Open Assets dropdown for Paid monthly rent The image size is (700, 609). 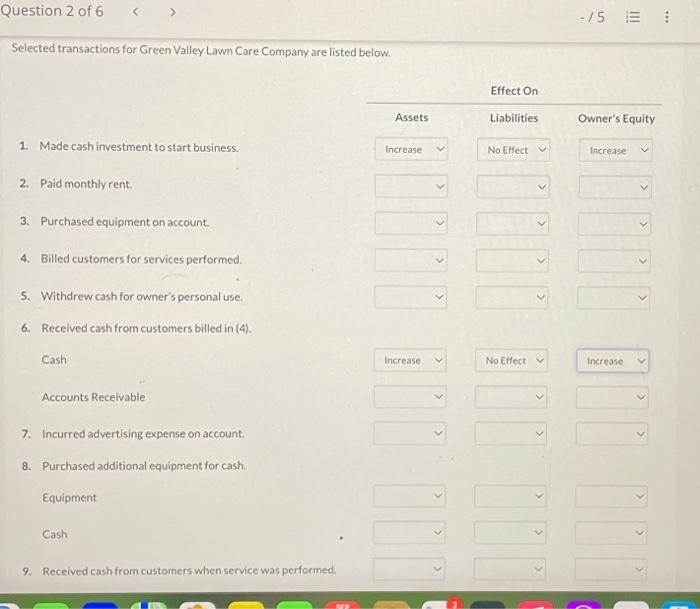411,186
